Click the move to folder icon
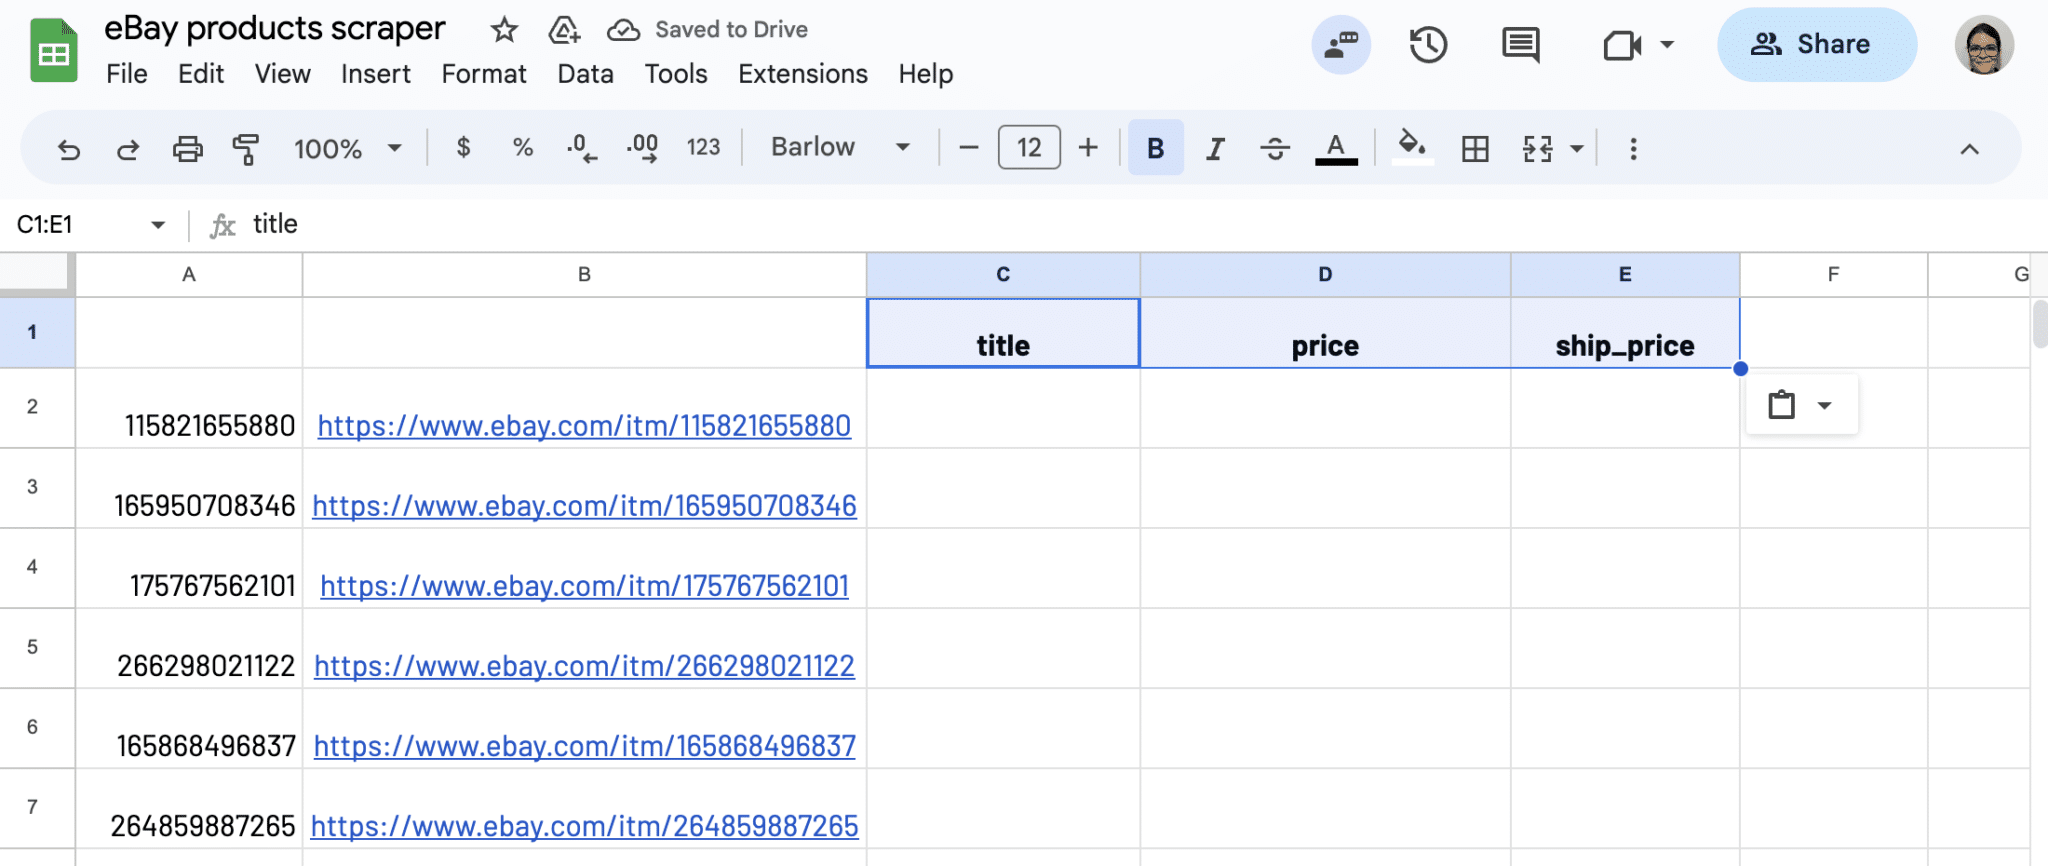This screenshot has height=866, width=2048. coord(564,30)
